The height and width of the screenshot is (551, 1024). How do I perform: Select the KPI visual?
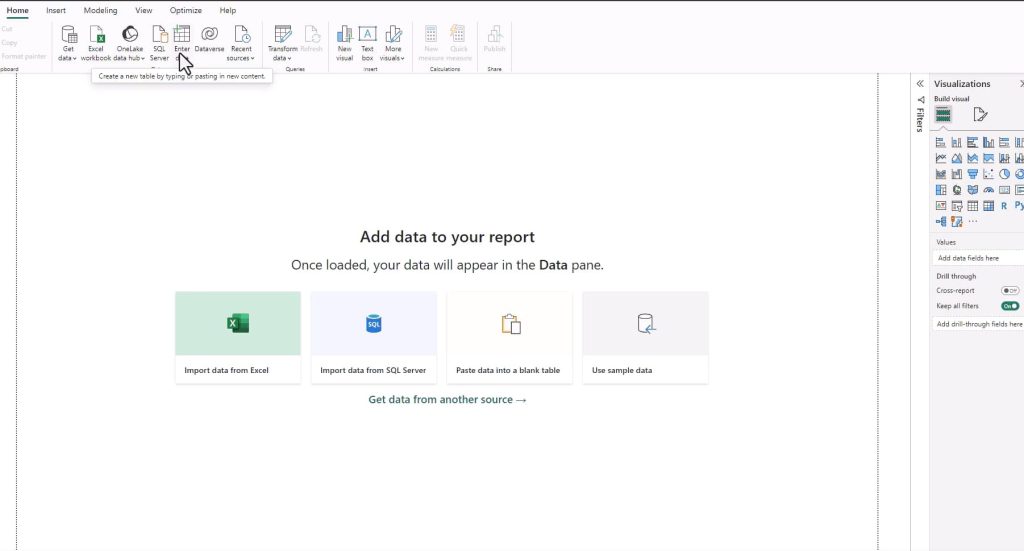940,206
